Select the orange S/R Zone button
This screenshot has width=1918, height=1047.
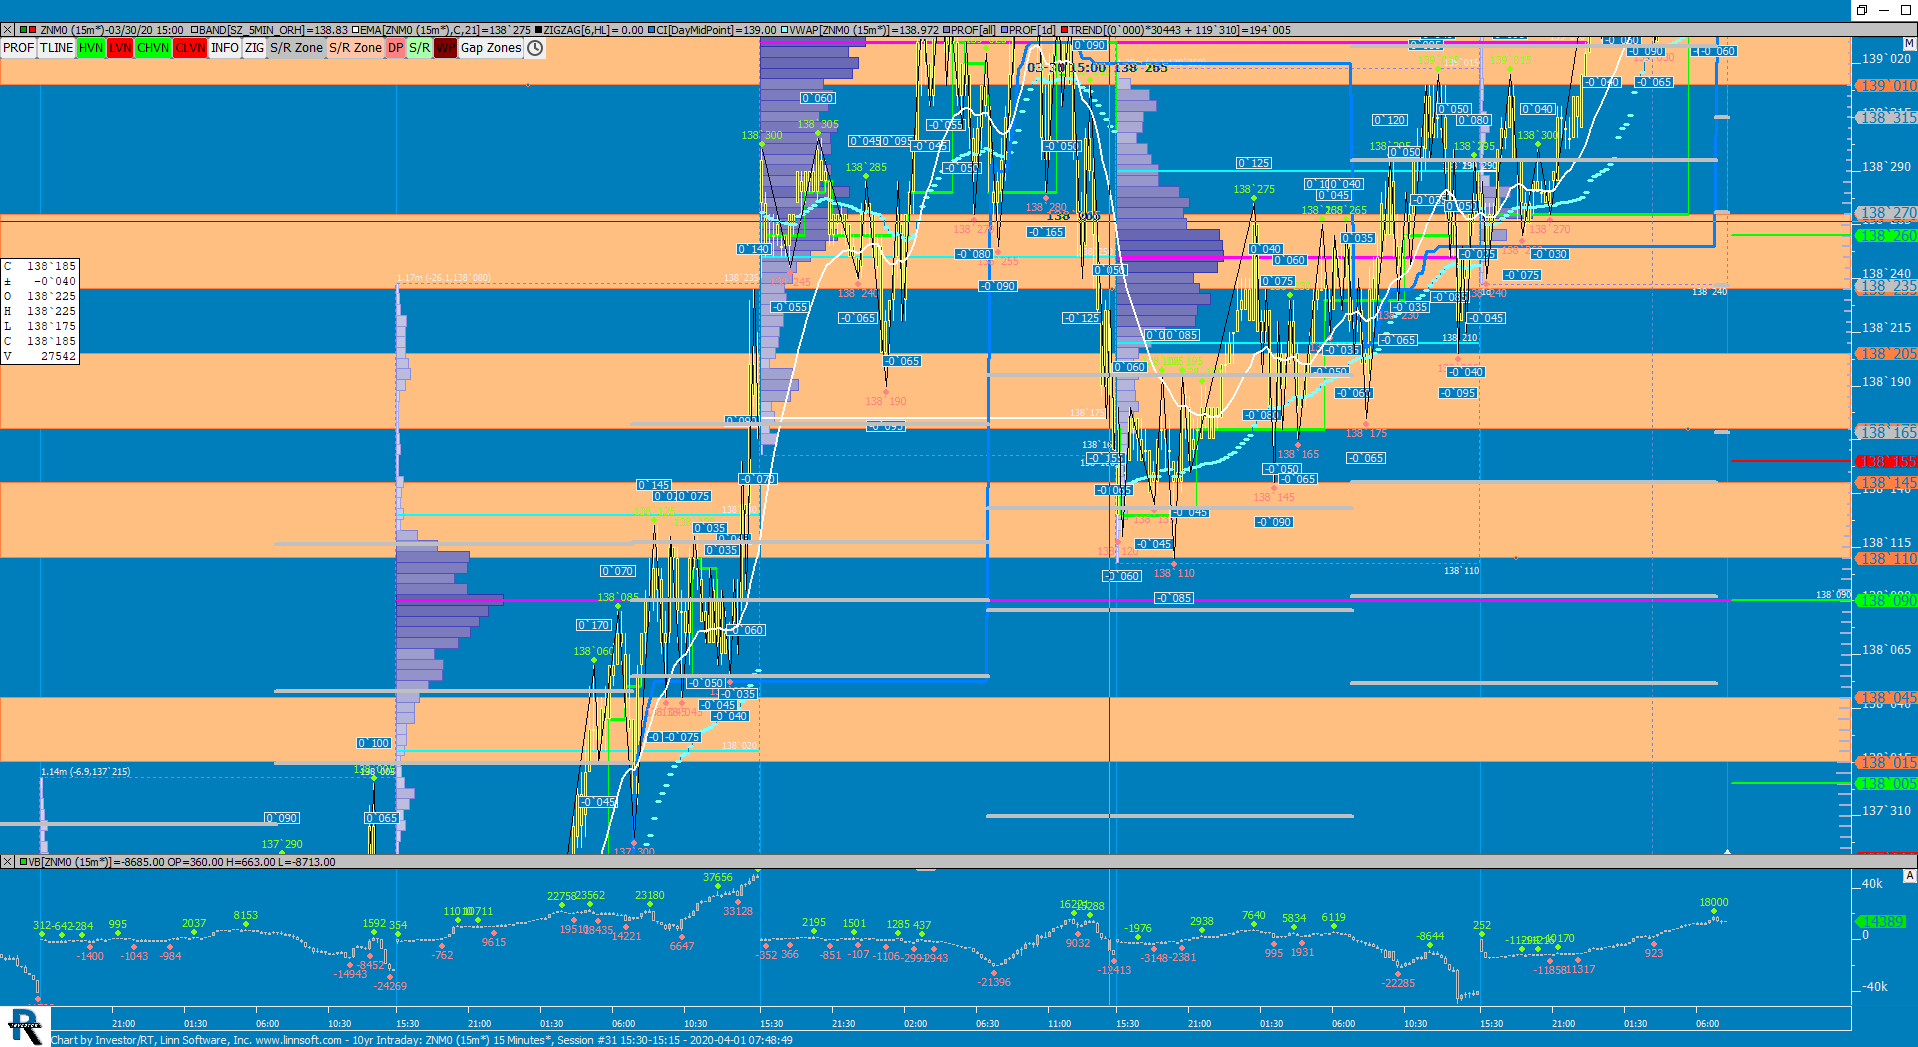(355, 48)
